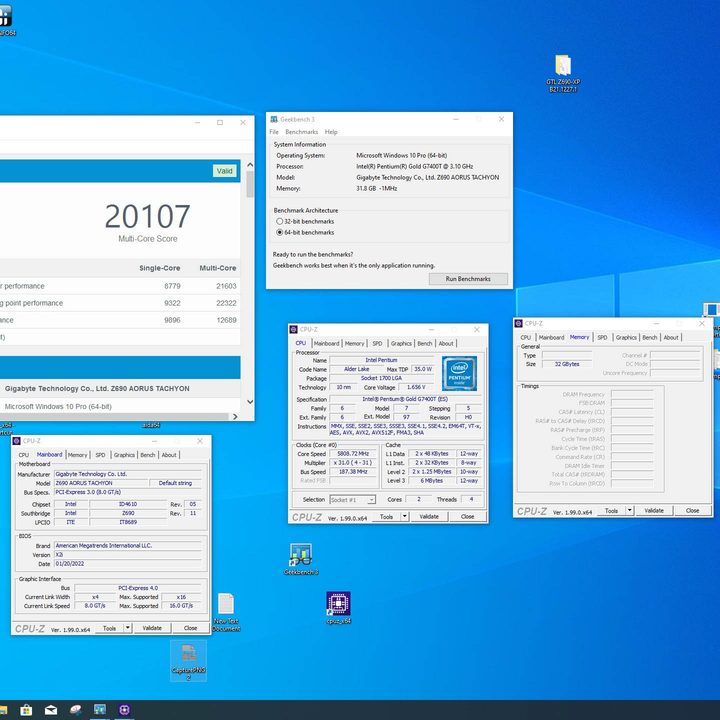Click scroll-down arrow in Geekbench results window
The width and height of the screenshot is (720, 720).
coord(250,402)
